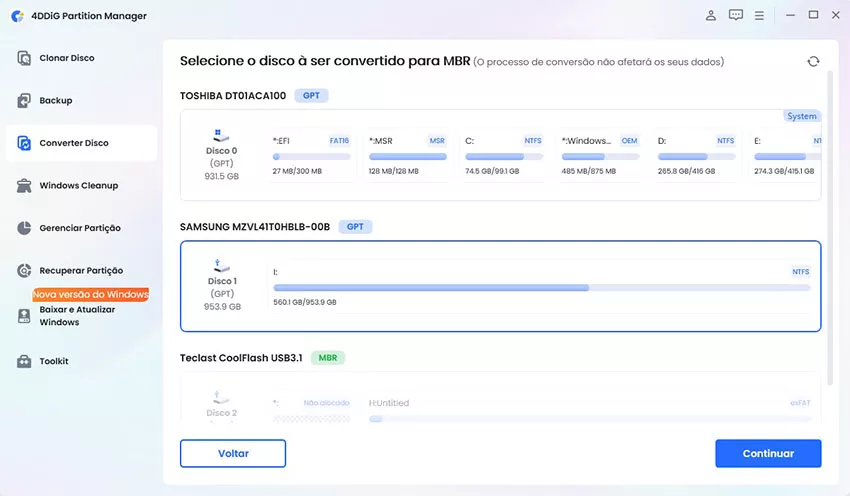
Task: Click the user account icon
Action: [x=711, y=15]
